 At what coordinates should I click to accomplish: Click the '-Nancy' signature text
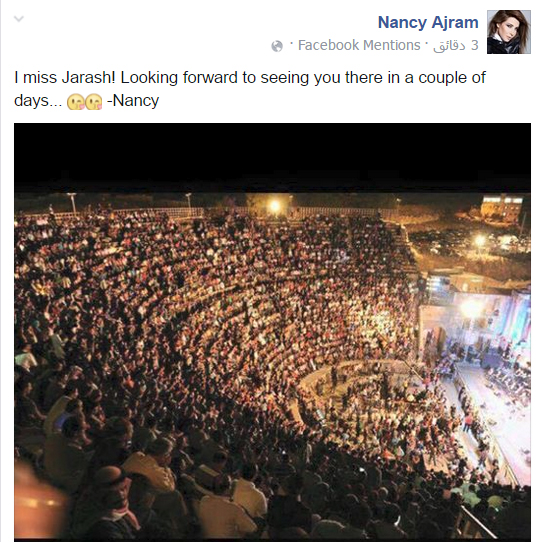point(133,101)
